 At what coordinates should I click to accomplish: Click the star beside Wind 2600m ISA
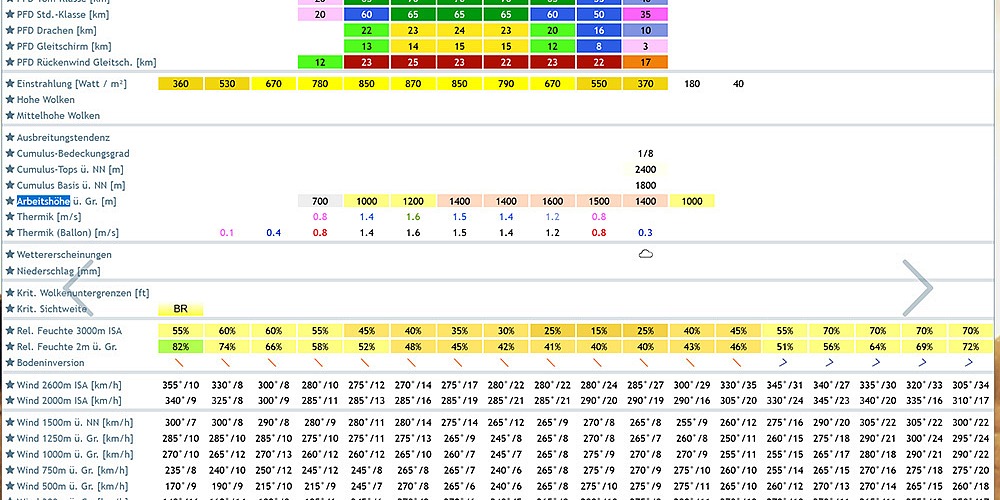[x=10, y=385]
